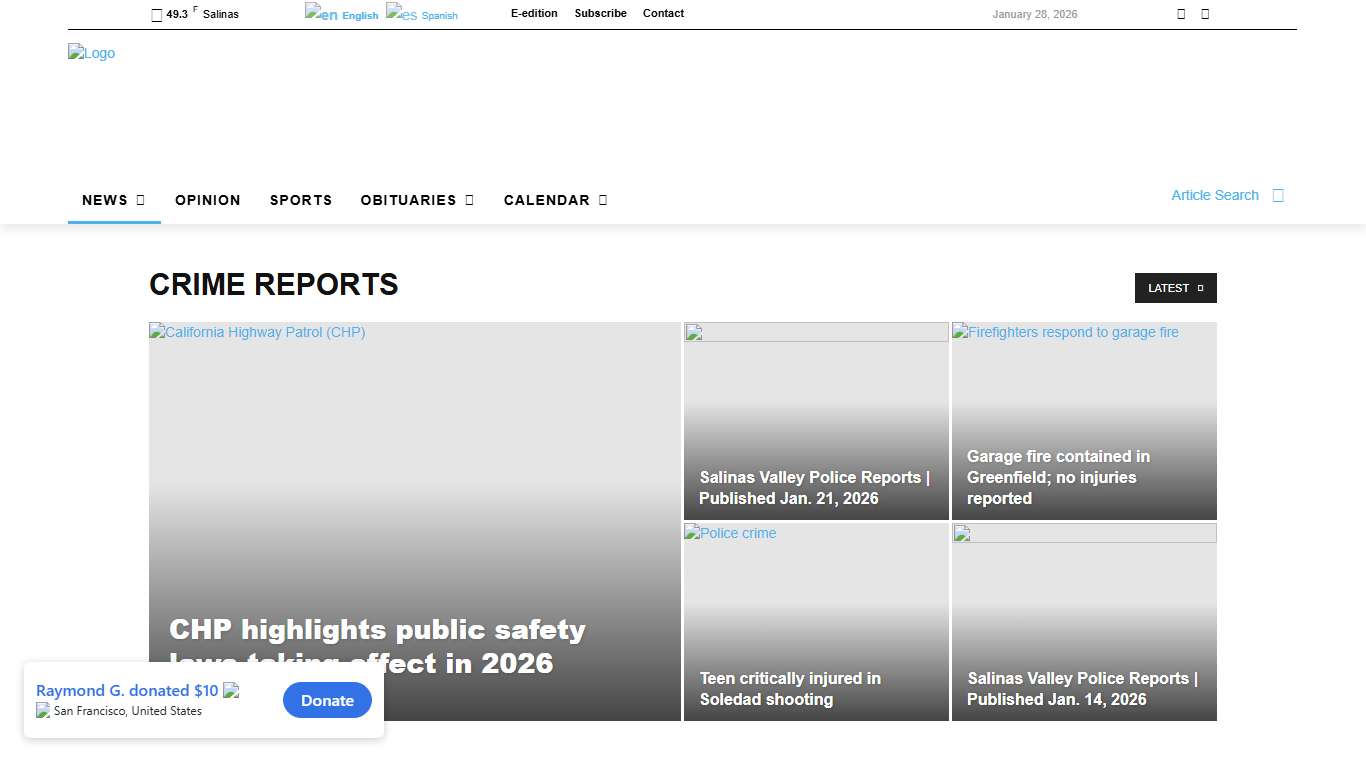Open the E-edition link
This screenshot has height=768, width=1366.
(x=534, y=14)
